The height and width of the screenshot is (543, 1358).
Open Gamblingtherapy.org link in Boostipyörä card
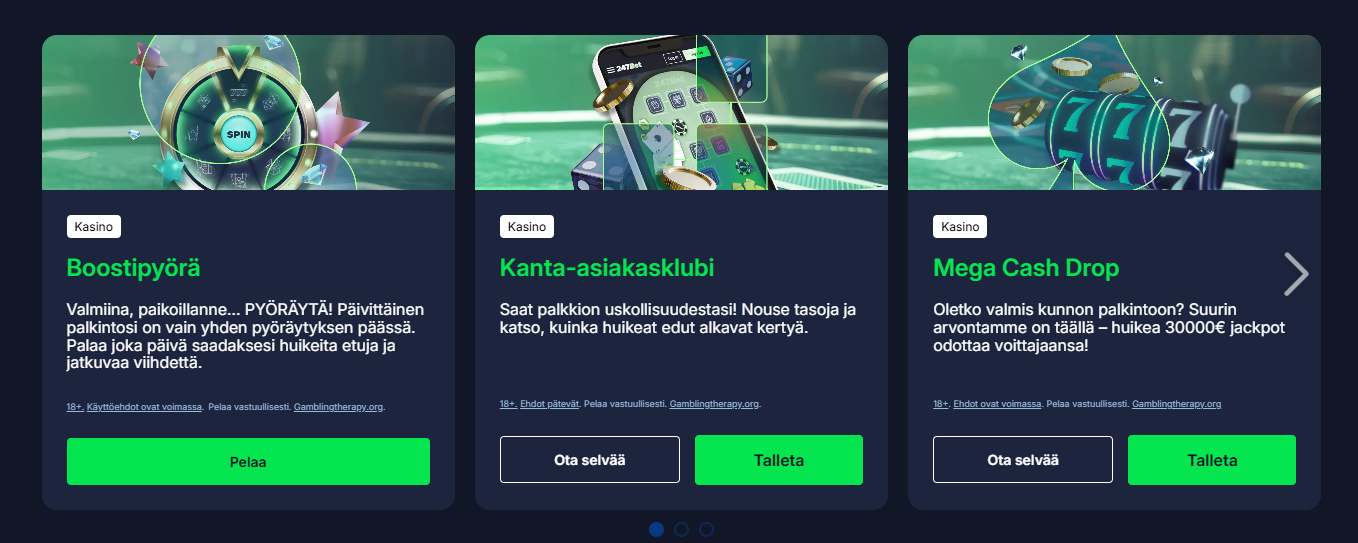(339, 407)
